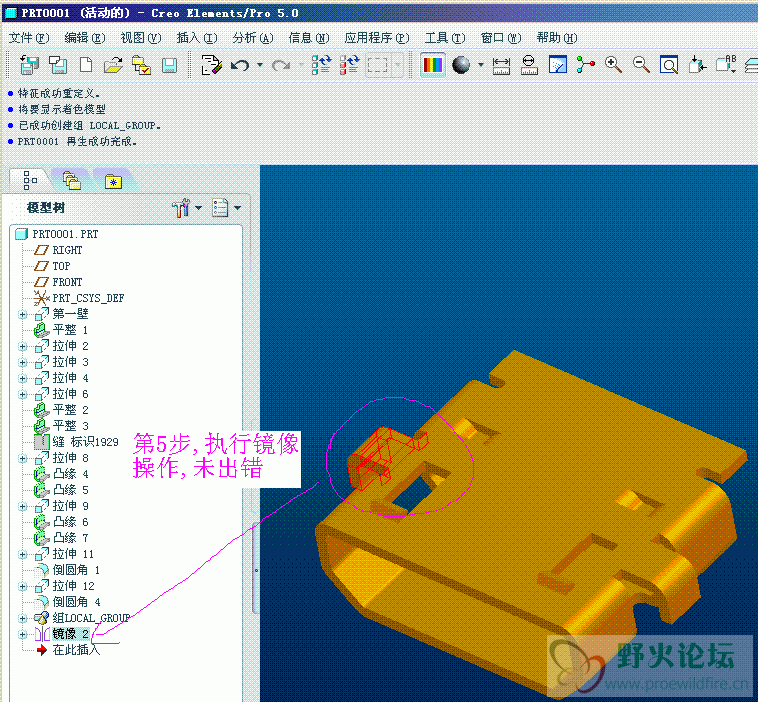Select 倒圆角 1 round feature

[x=67, y=570]
